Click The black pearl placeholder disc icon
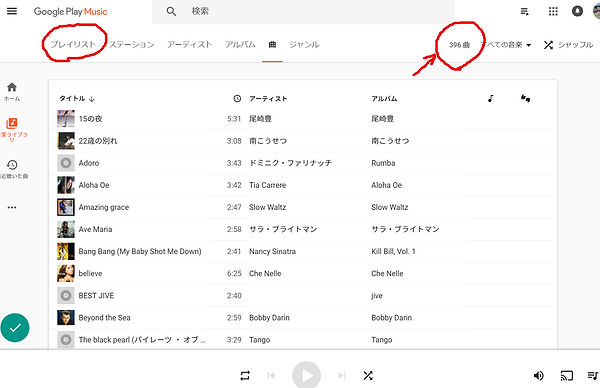600x388 pixels. point(66,340)
